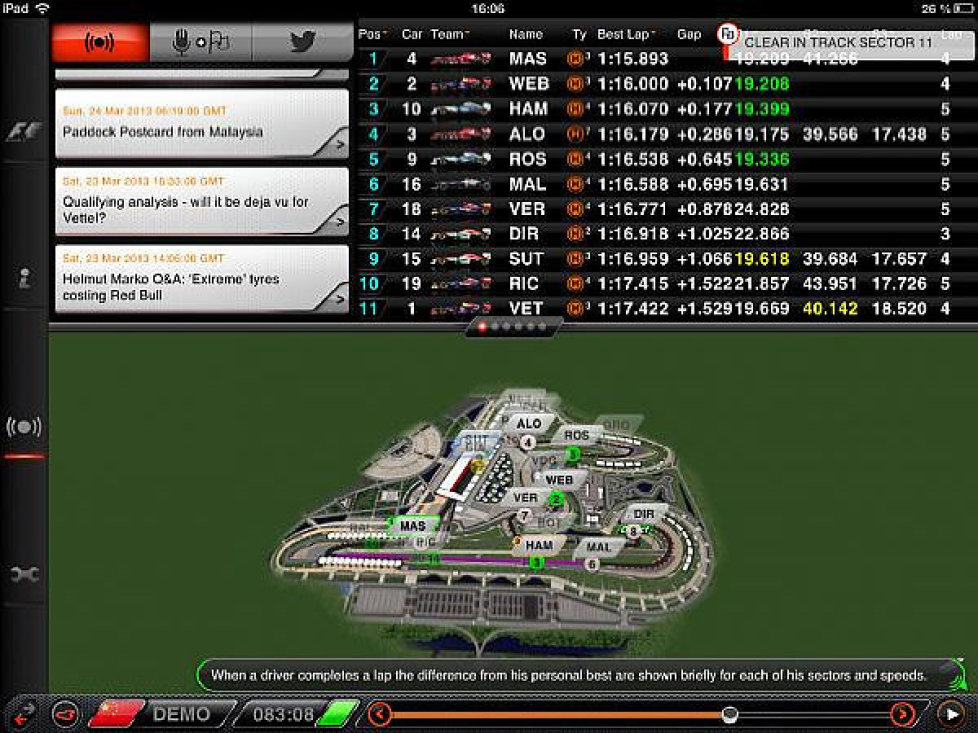
Task: Click yellow sector time 40.142
Action: (830, 308)
